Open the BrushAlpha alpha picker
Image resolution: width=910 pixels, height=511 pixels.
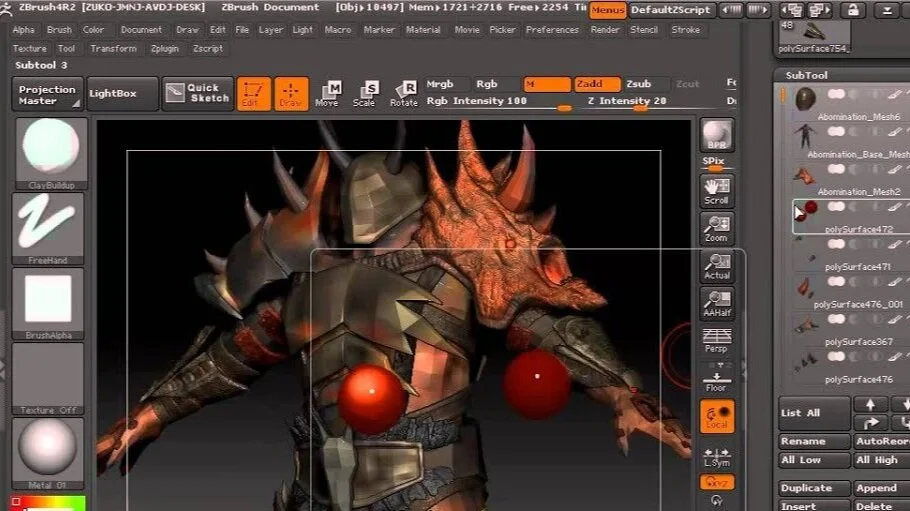click(x=48, y=304)
